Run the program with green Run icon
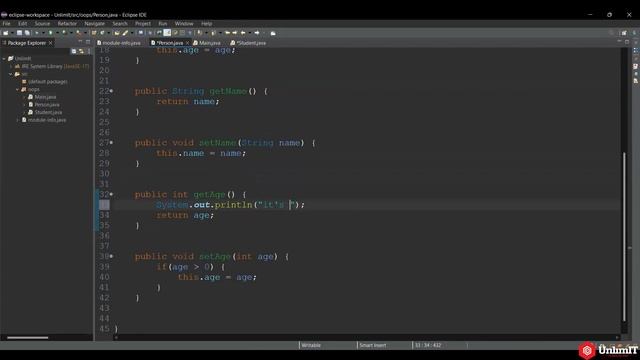Screen dimensions: 640x360 pyautogui.click(x=51, y=33)
